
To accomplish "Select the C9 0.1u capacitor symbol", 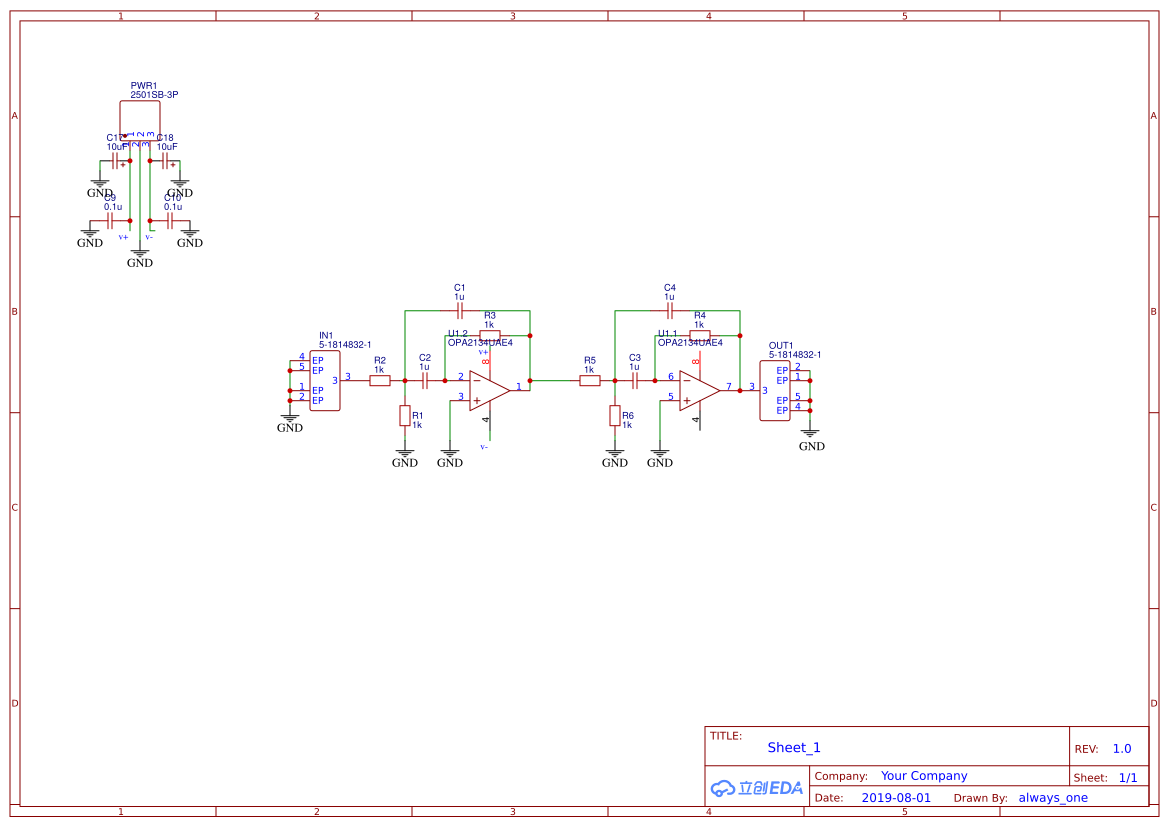I will click(110, 221).
